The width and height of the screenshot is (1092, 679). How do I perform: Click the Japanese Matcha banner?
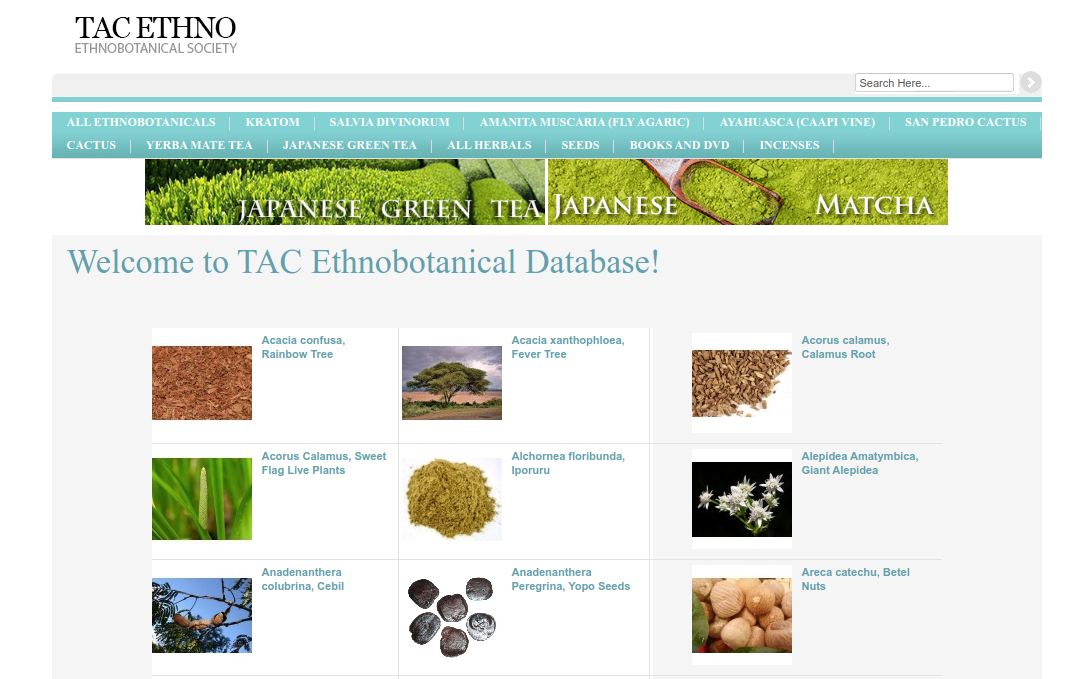[x=748, y=192]
